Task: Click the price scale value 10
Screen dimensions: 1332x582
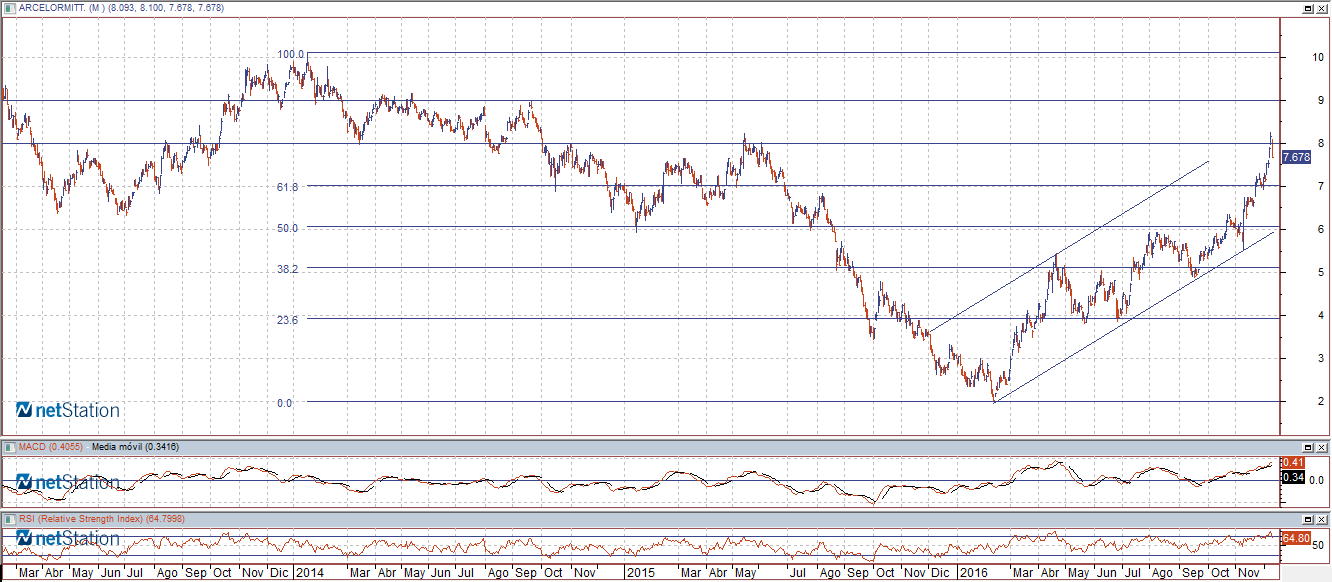Action: click(1319, 58)
